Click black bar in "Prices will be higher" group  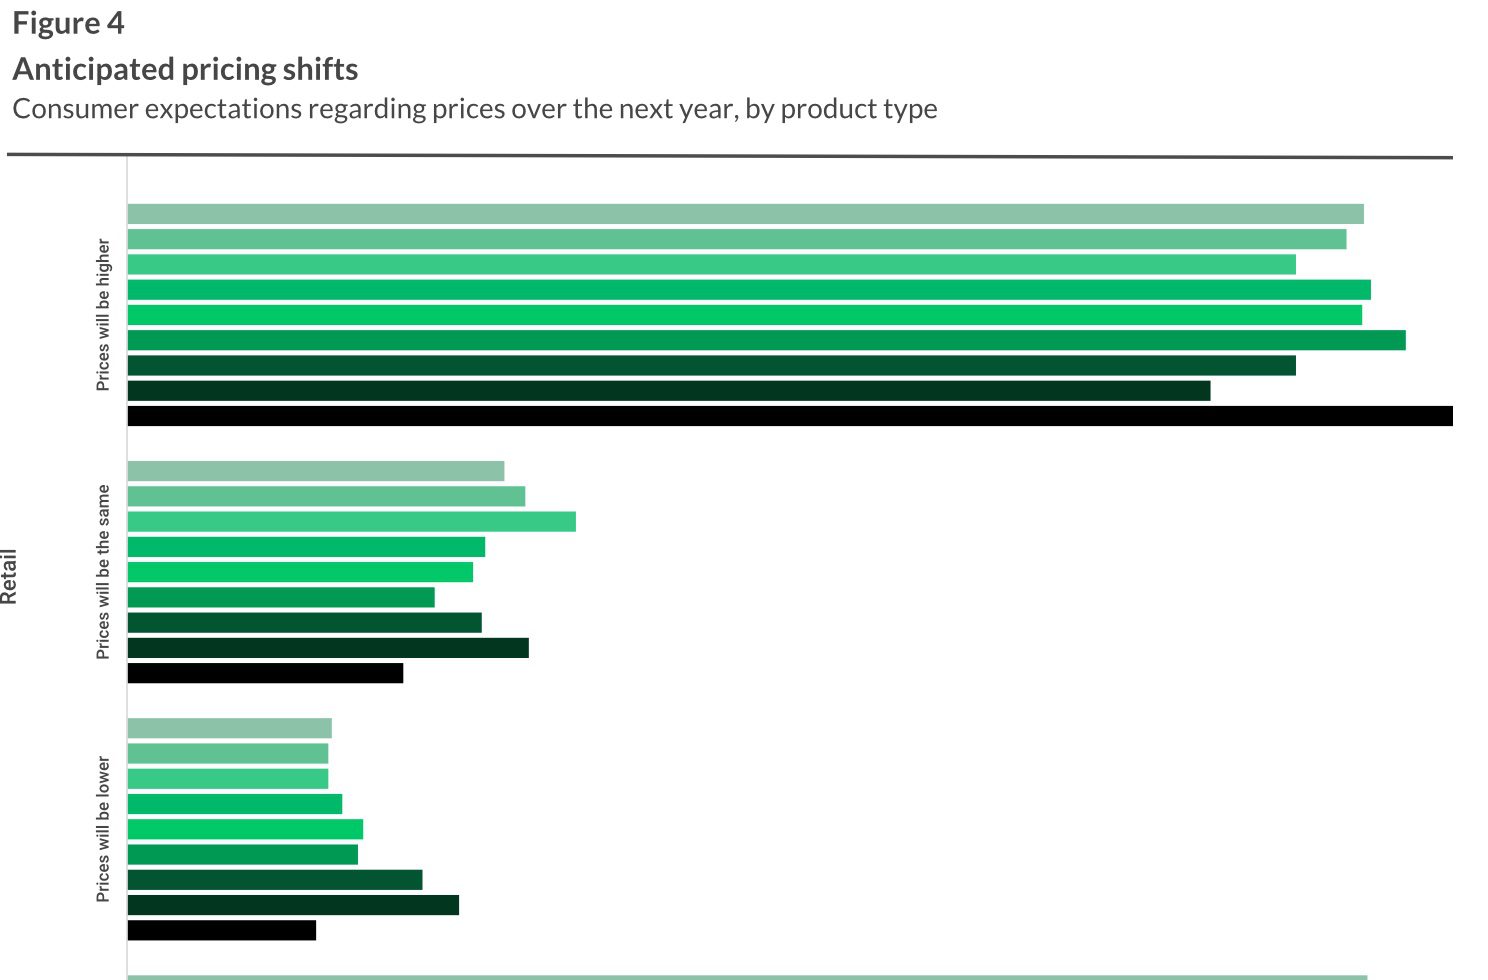click(790, 416)
